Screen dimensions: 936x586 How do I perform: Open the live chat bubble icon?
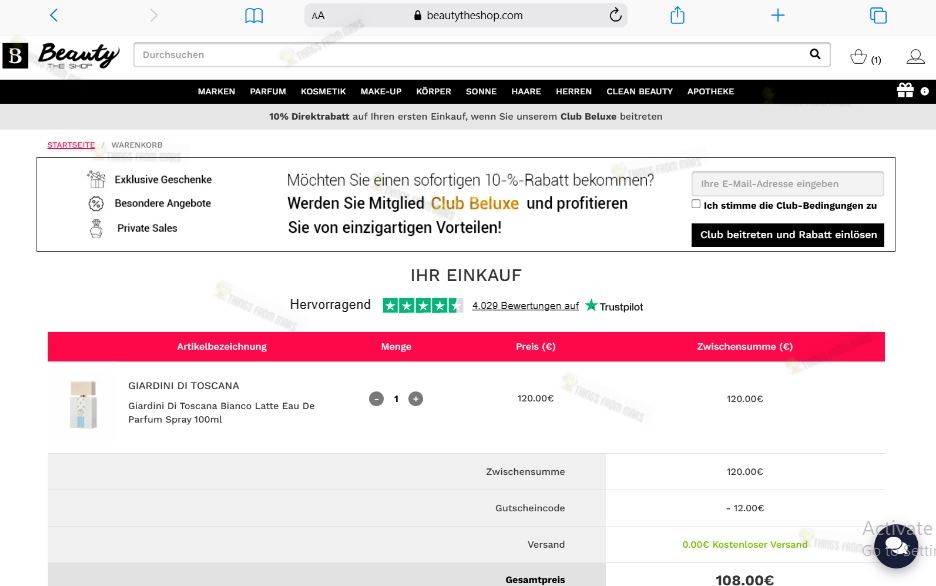point(895,545)
